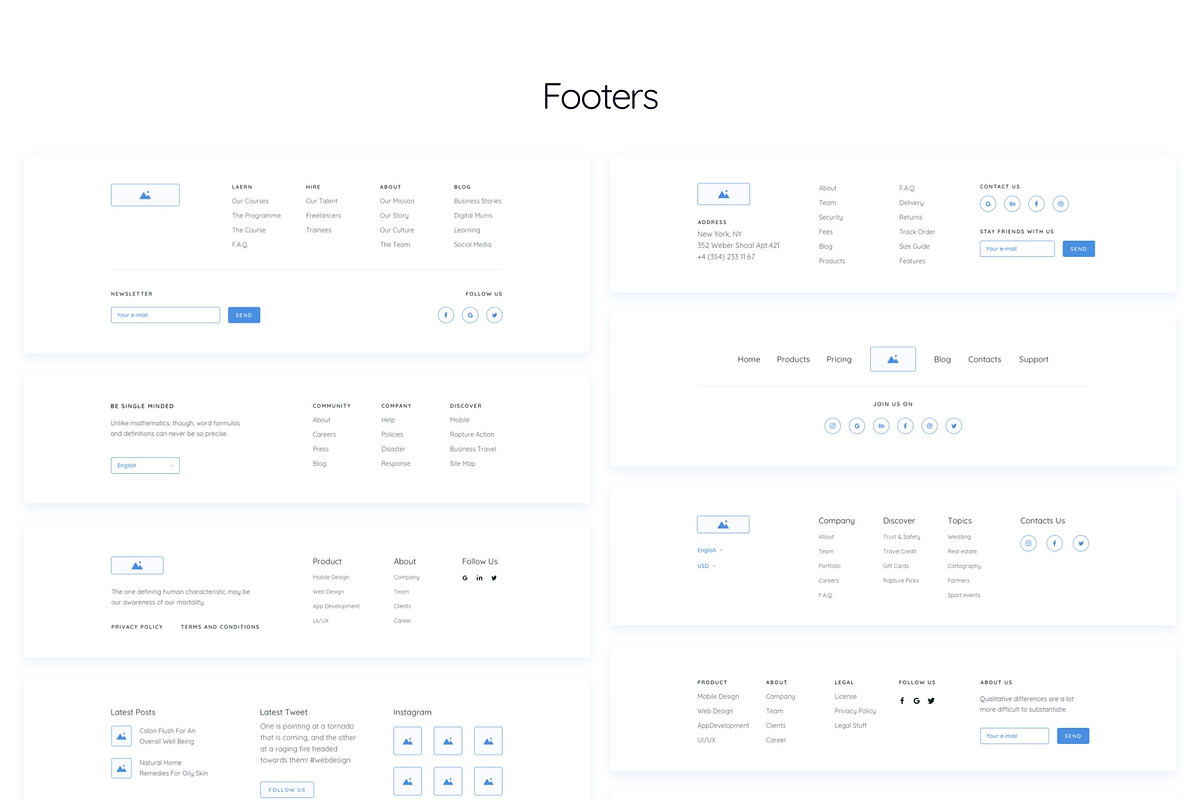Click the Pinterest icon in the Join Us On row
Screen dimensions: 1200x800
pos(929,425)
